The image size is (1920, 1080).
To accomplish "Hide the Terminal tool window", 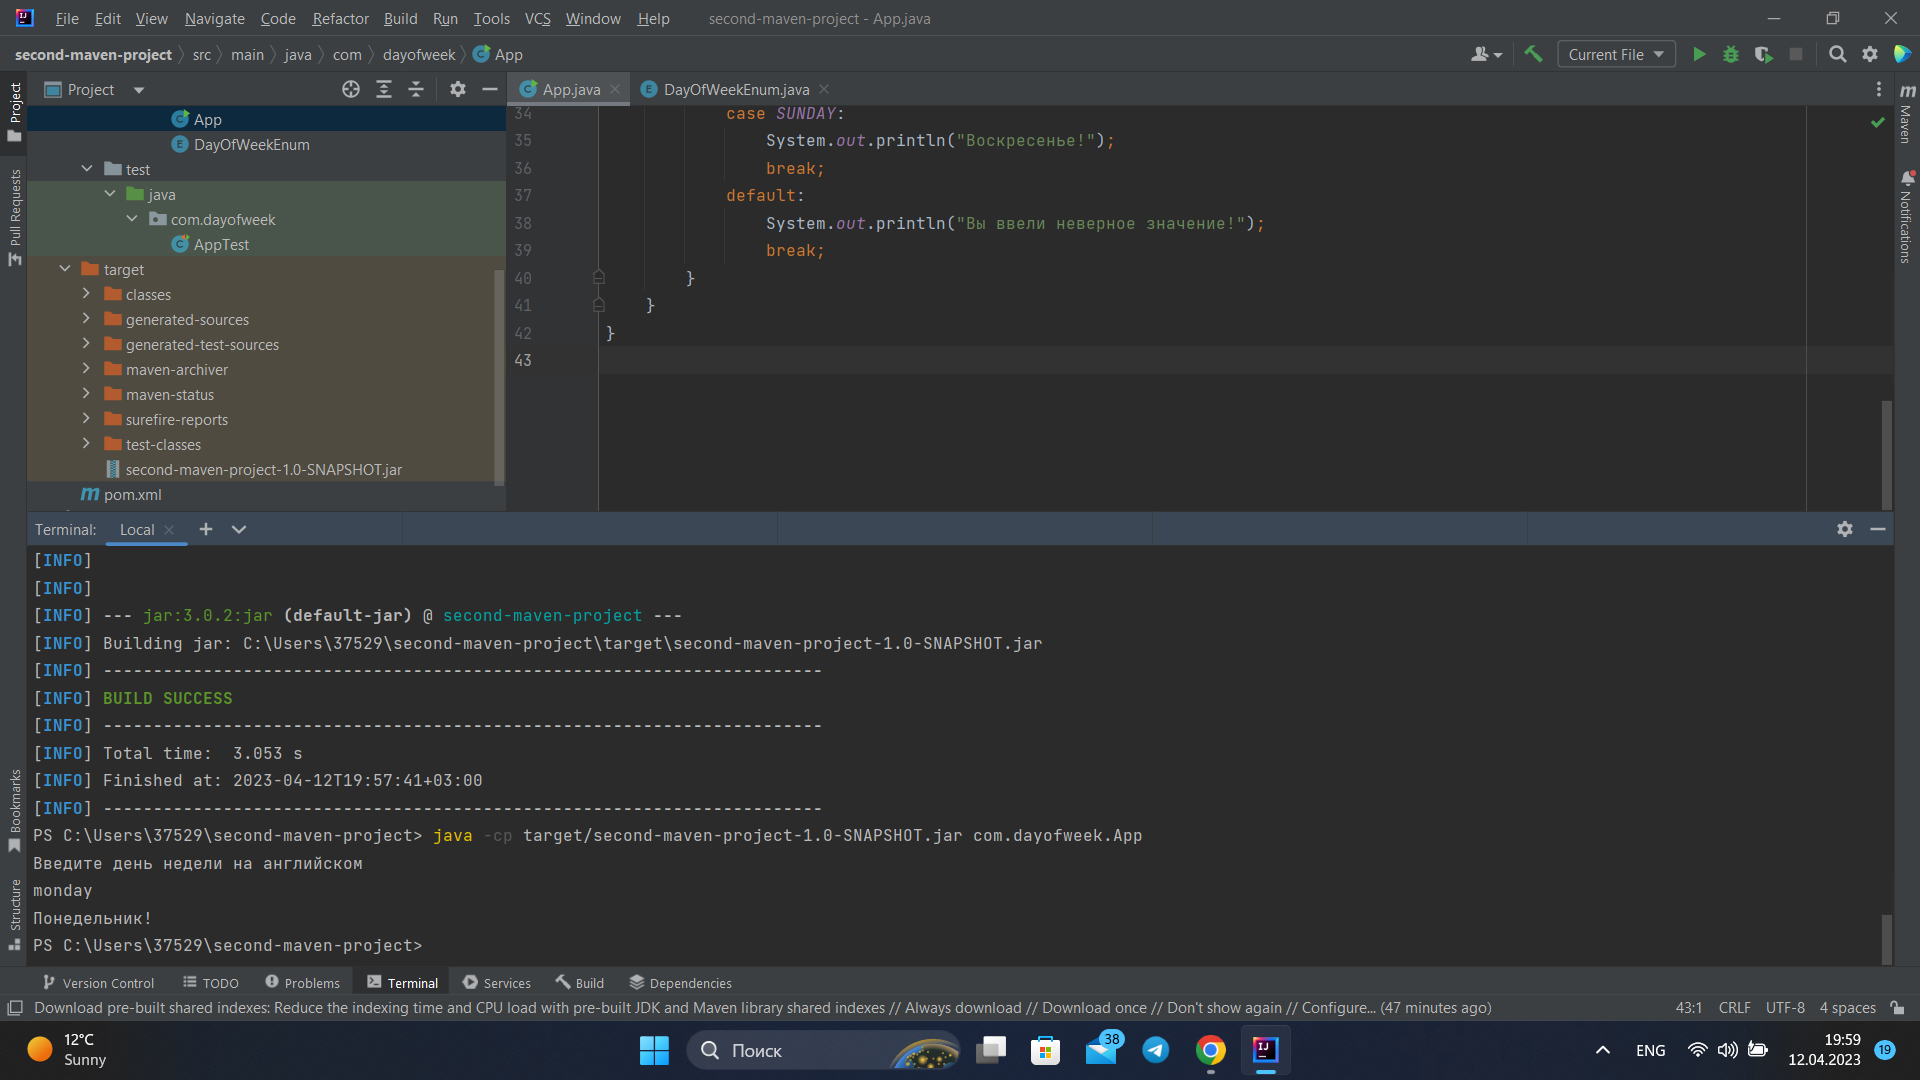I will 1878,529.
